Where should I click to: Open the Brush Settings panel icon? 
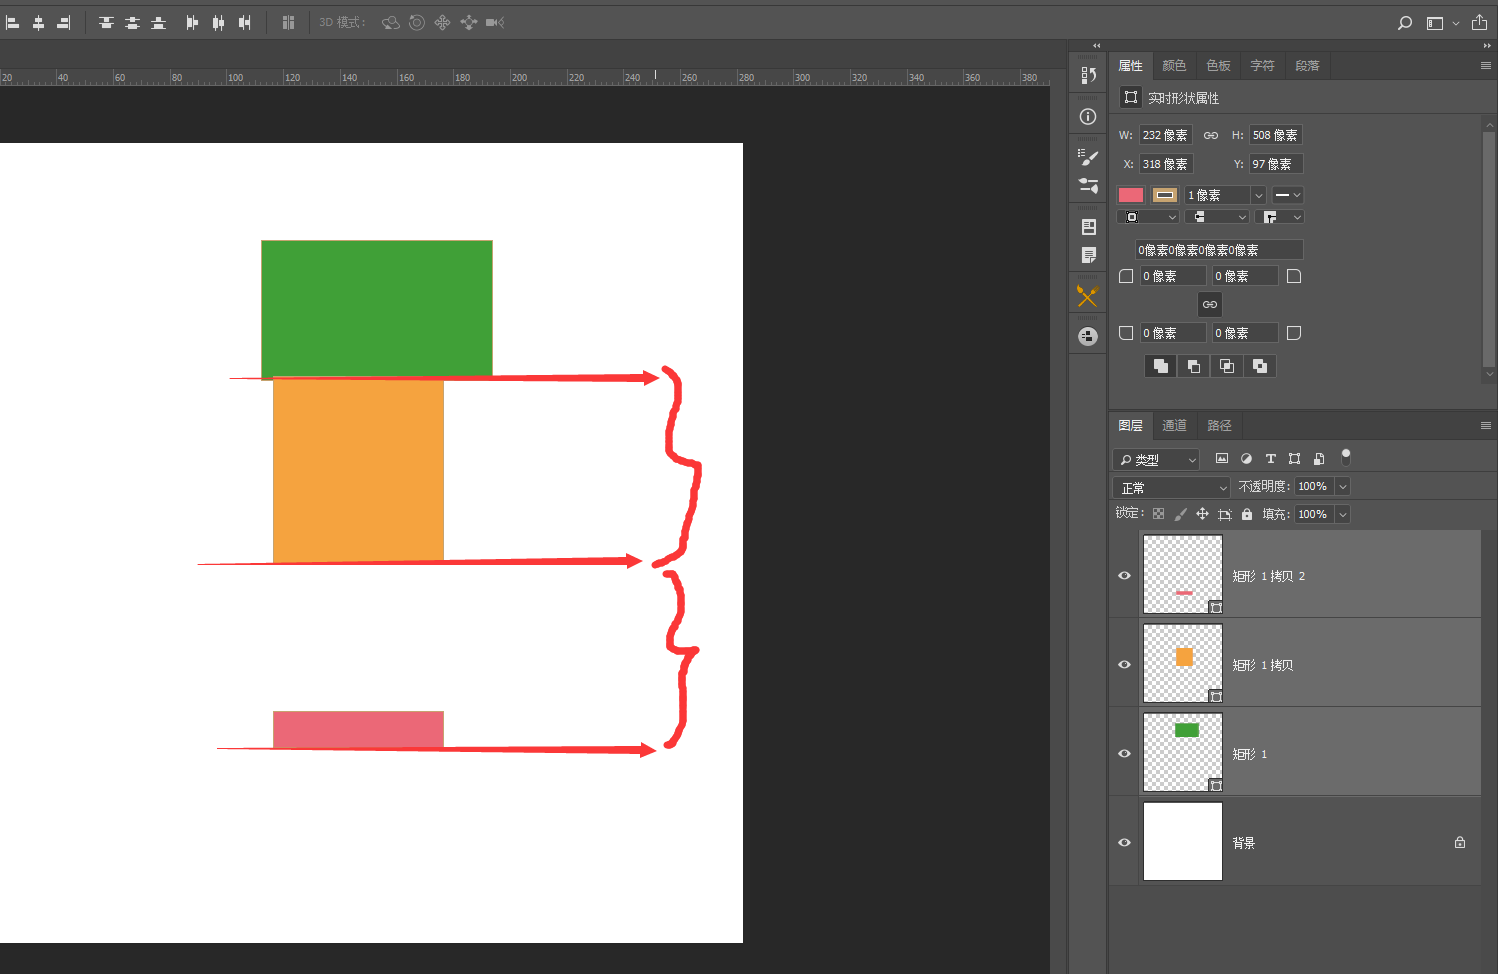click(x=1088, y=157)
